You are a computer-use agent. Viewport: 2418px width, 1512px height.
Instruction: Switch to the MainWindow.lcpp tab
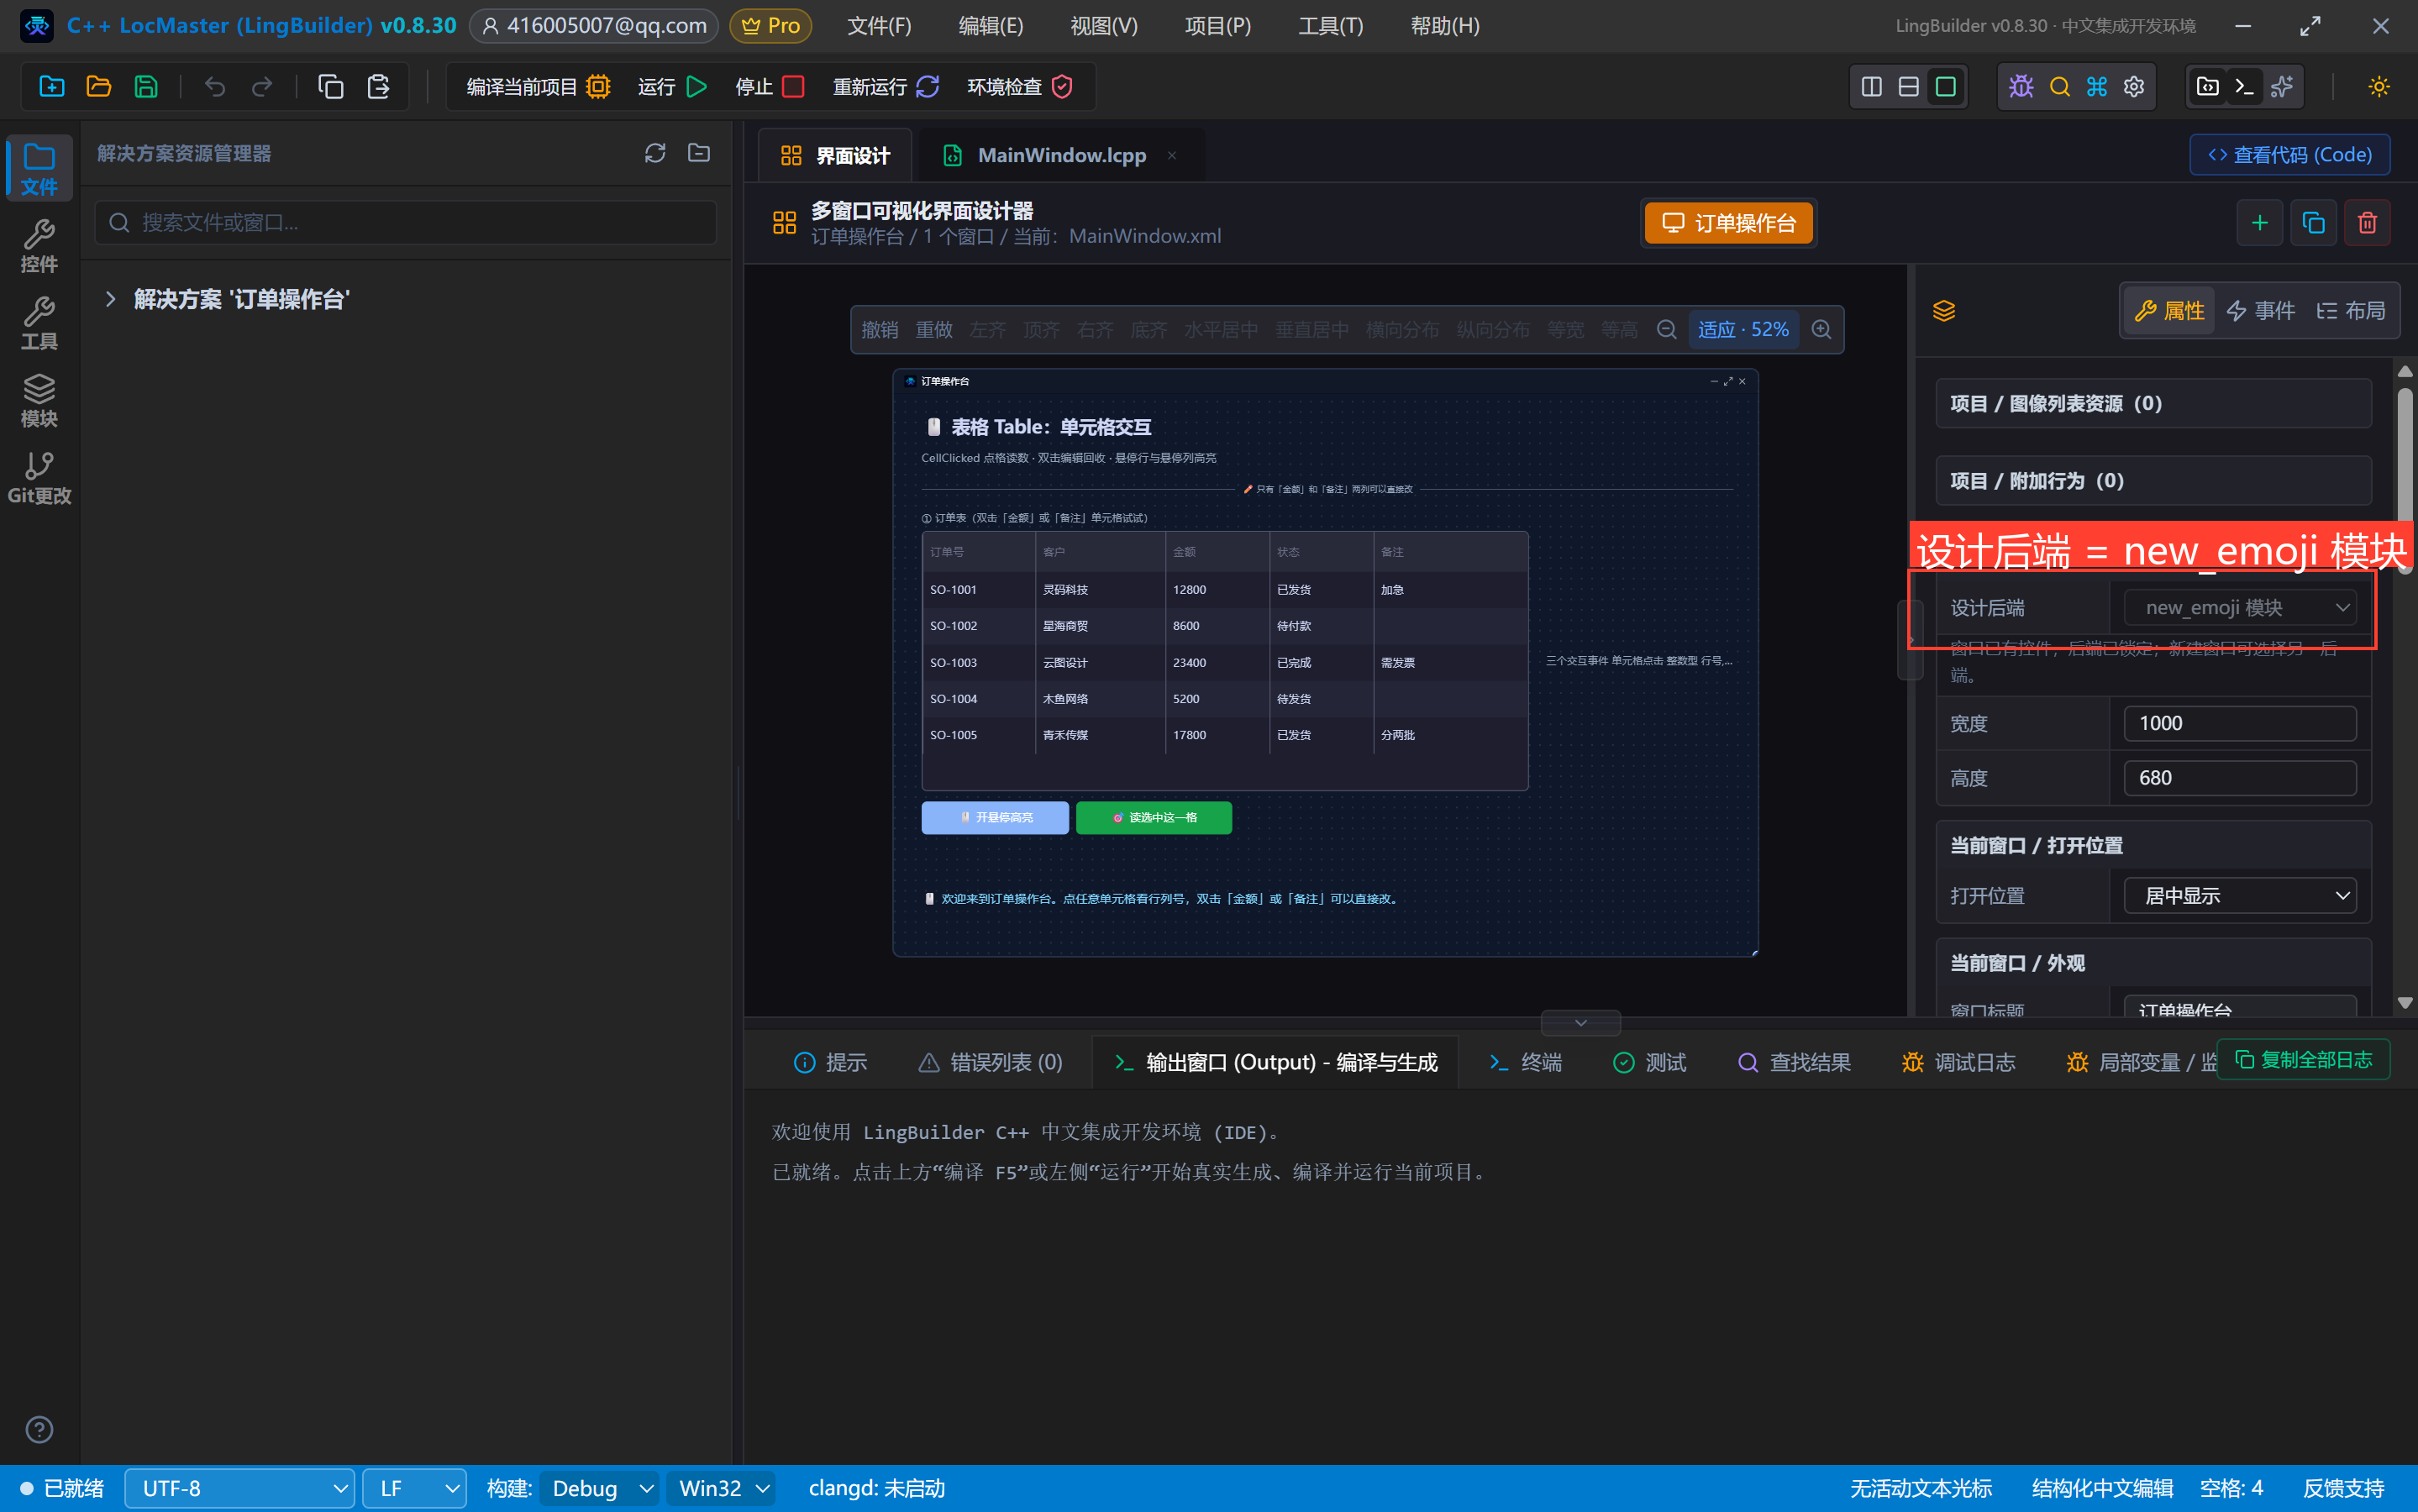coord(1061,155)
